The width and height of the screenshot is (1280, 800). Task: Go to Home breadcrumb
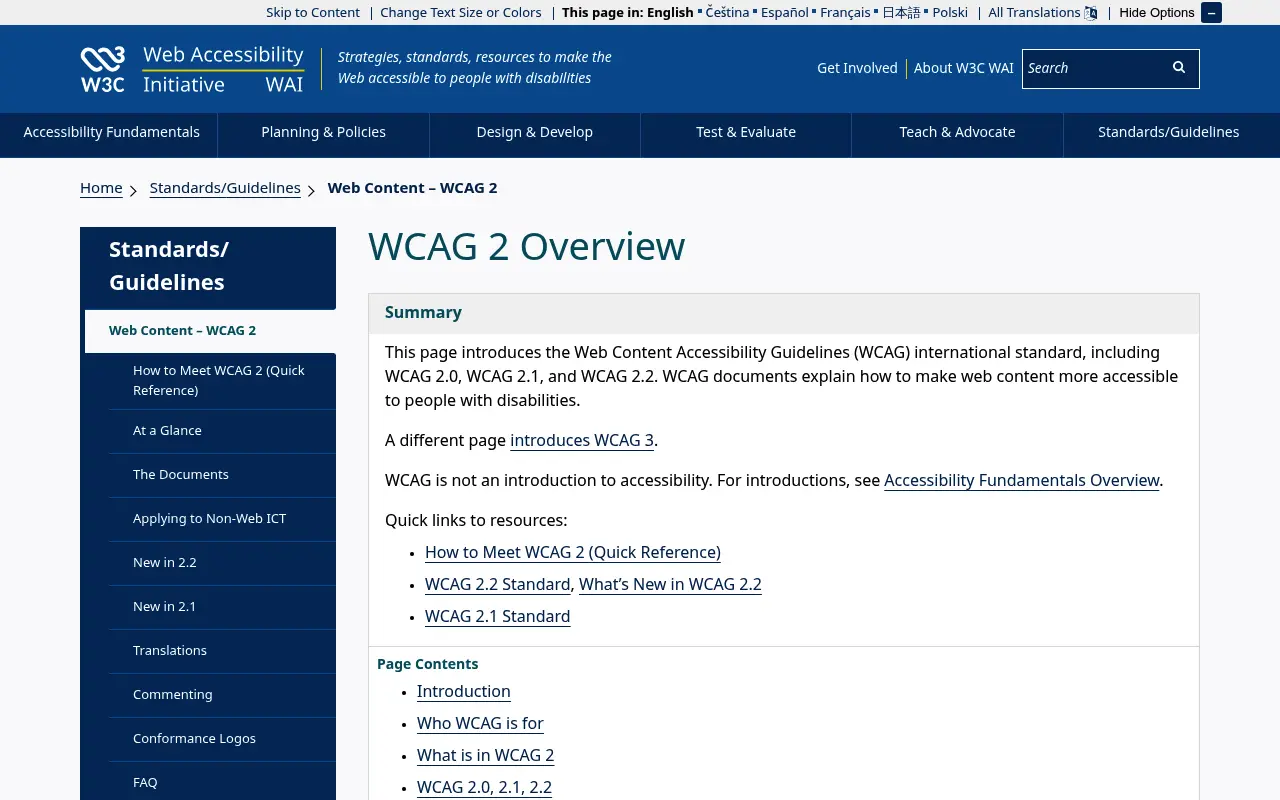[101, 188]
